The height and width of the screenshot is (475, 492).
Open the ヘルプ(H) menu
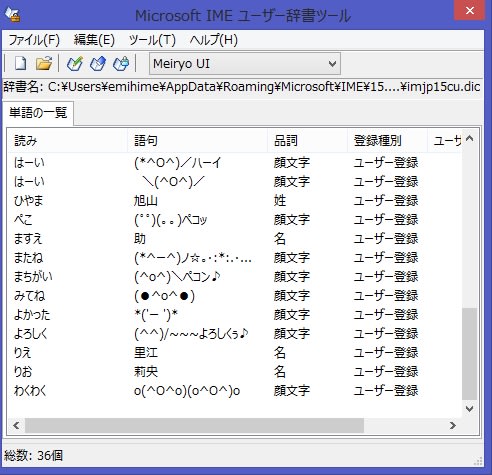[213, 40]
